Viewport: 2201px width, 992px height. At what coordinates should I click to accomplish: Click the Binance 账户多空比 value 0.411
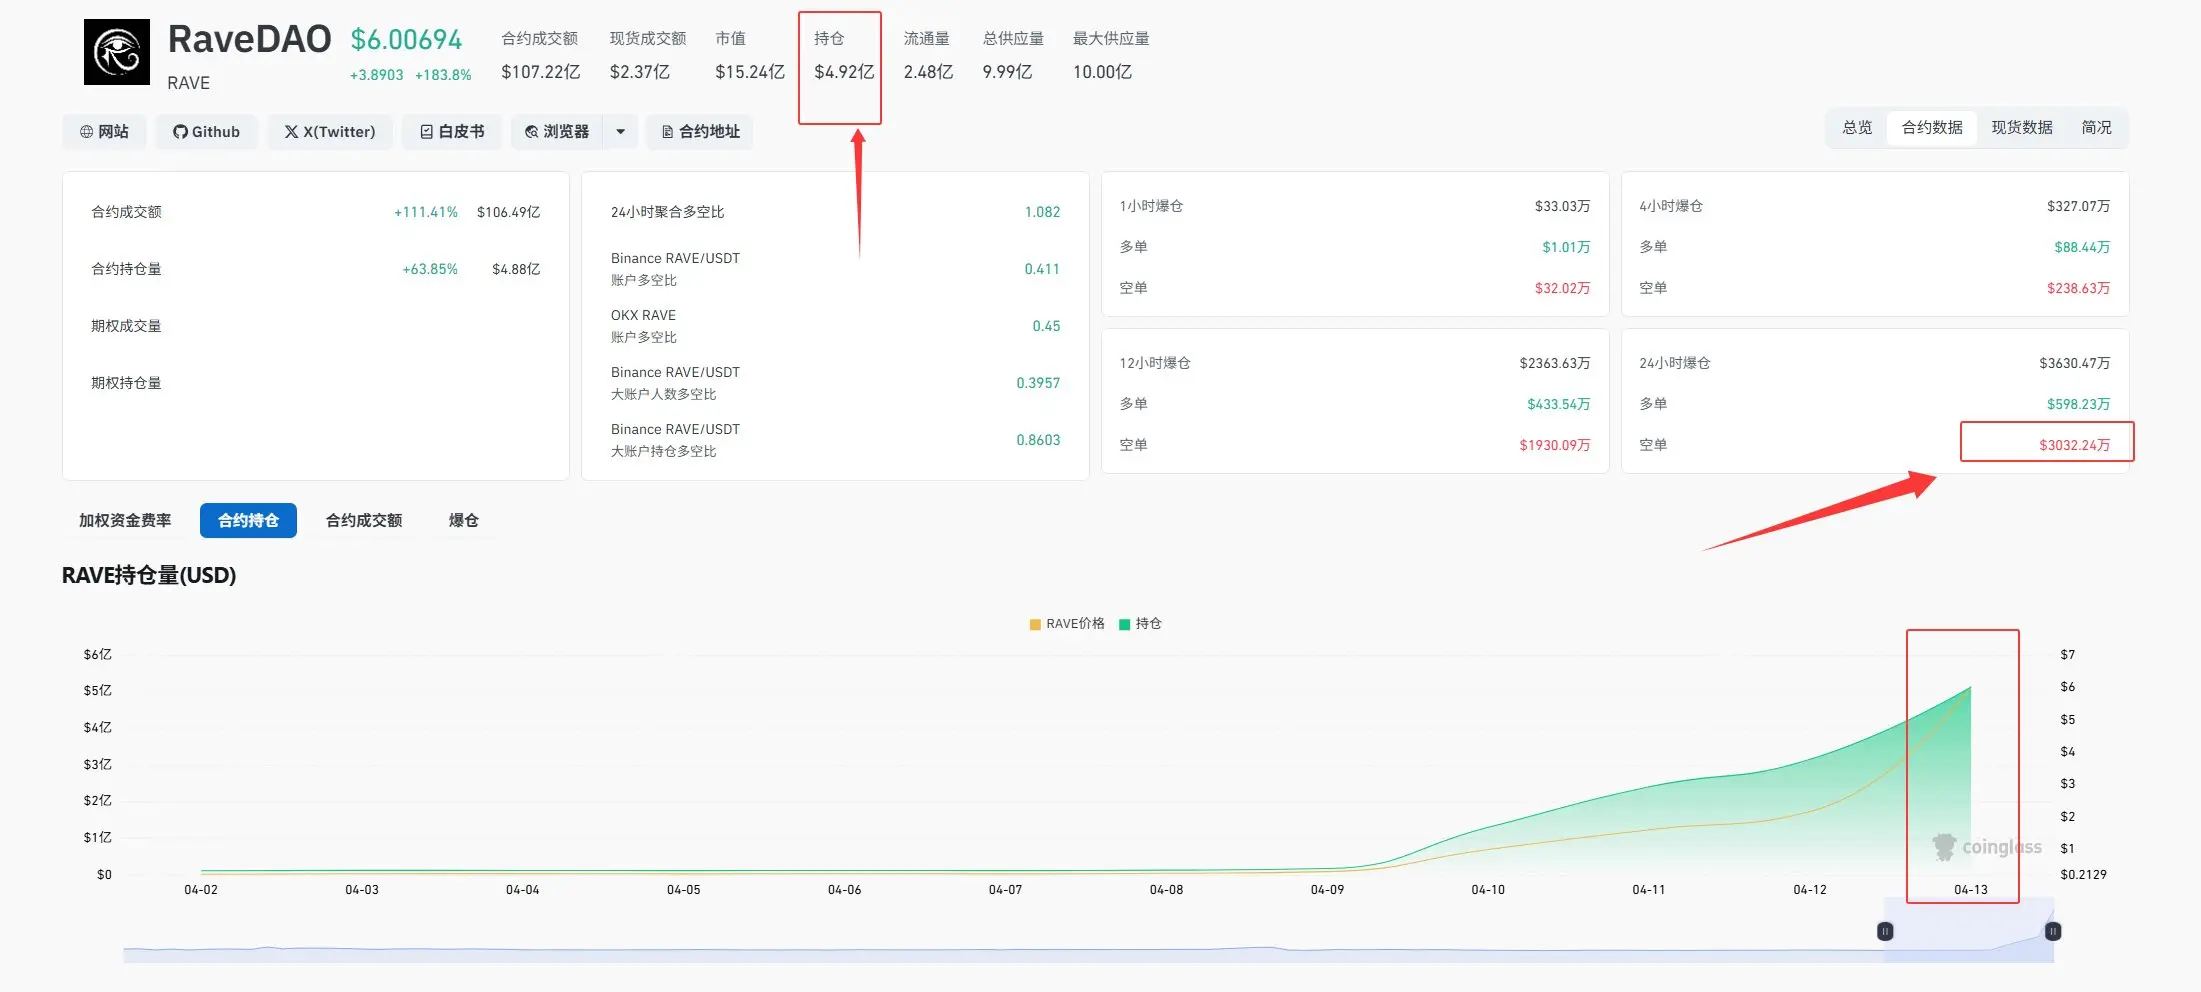(1042, 269)
